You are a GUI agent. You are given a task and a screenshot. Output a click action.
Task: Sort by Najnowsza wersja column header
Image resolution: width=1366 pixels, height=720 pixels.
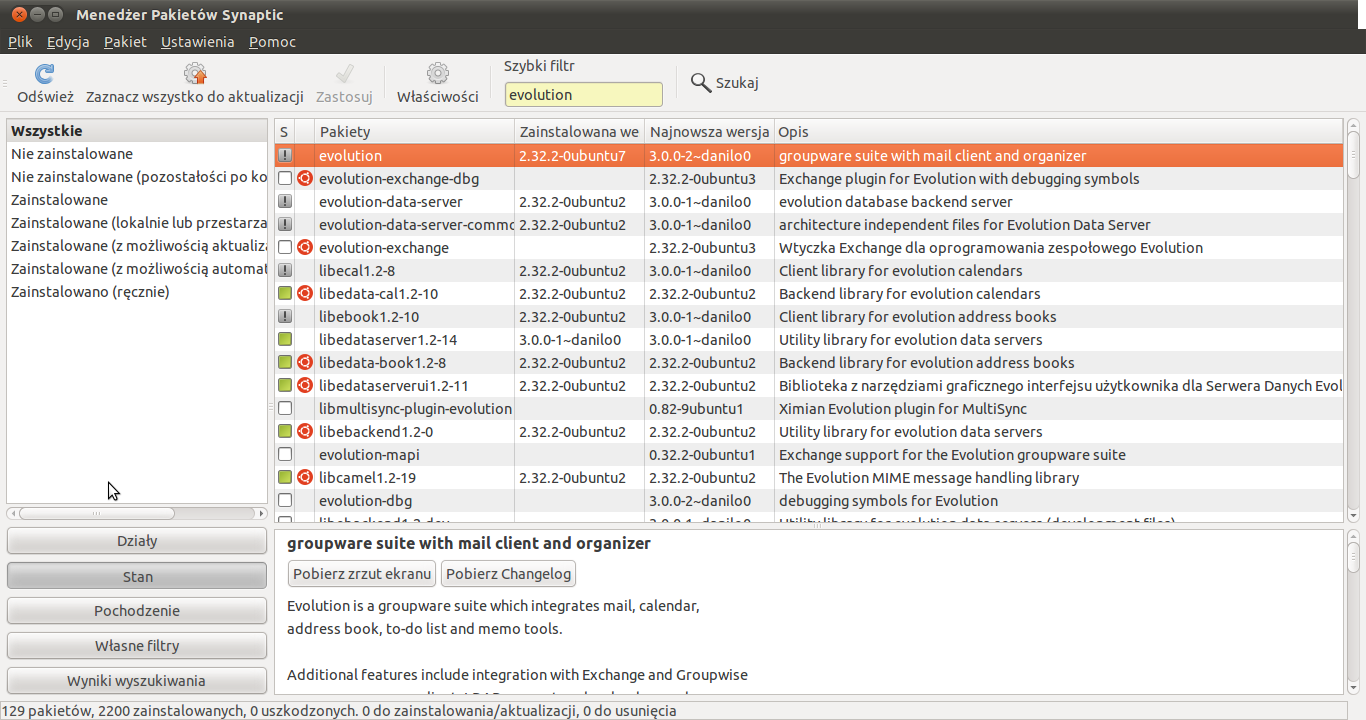coord(709,132)
